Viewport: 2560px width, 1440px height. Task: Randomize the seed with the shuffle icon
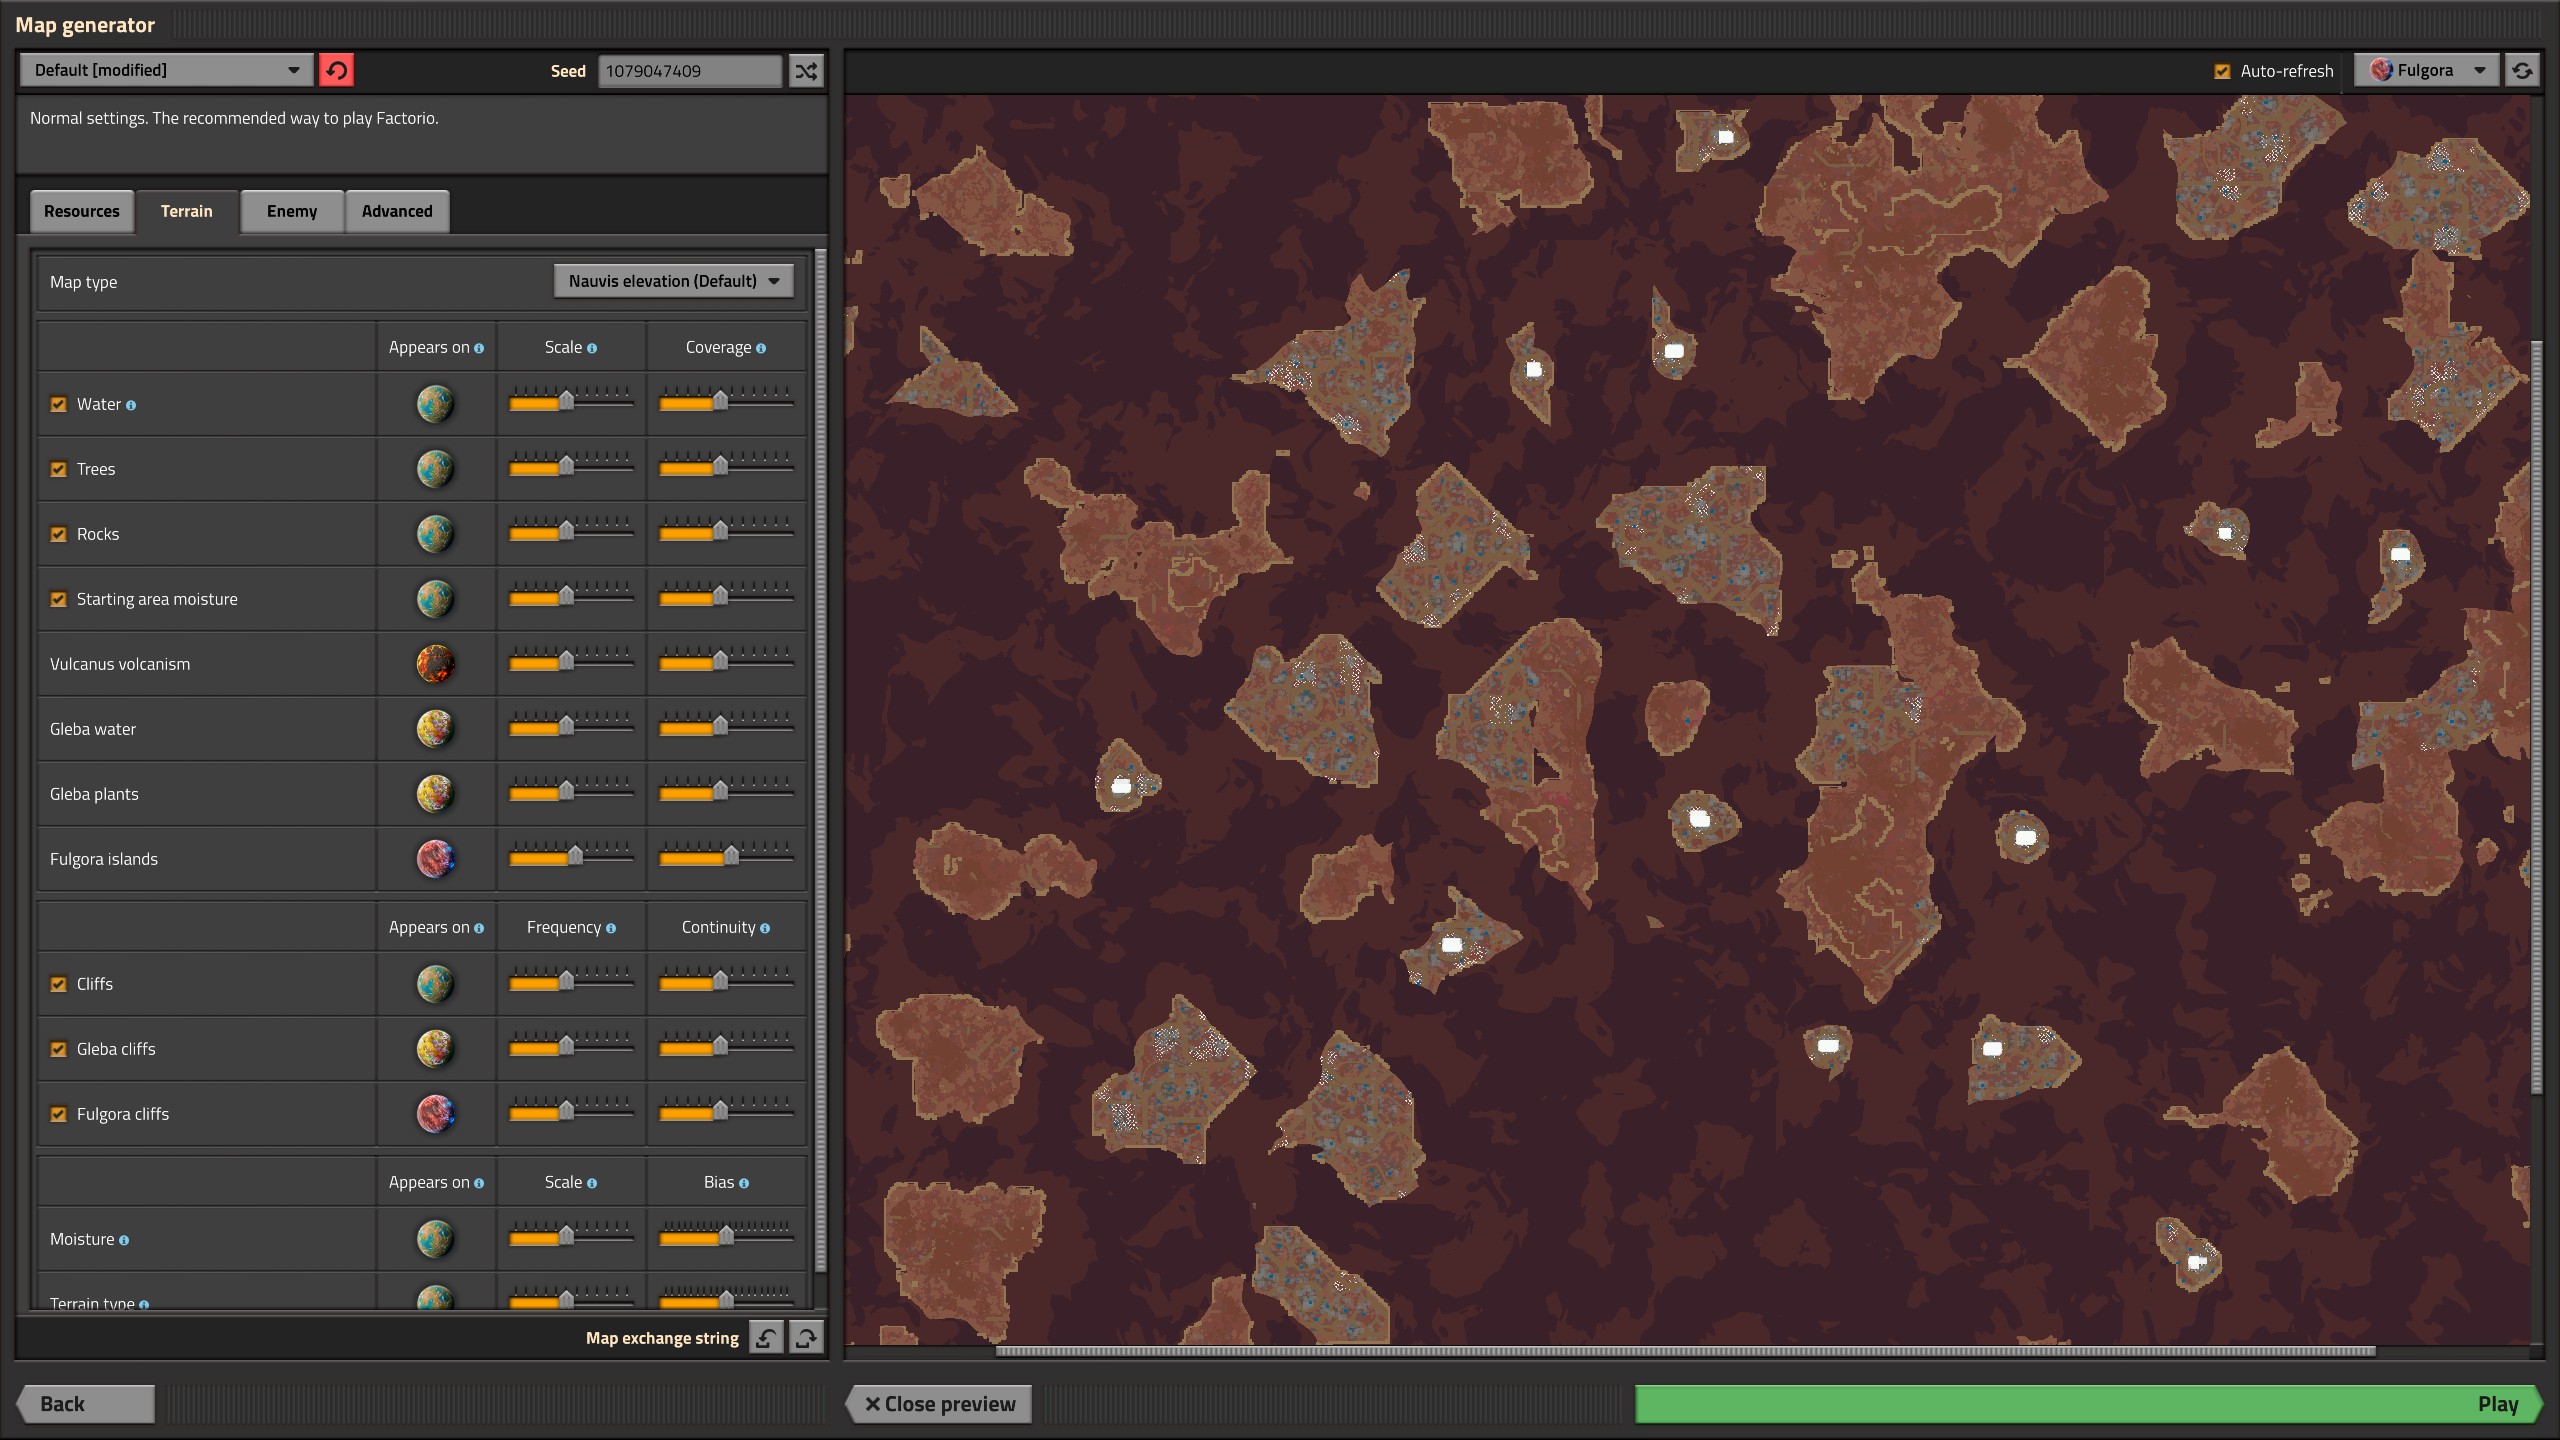(806, 70)
